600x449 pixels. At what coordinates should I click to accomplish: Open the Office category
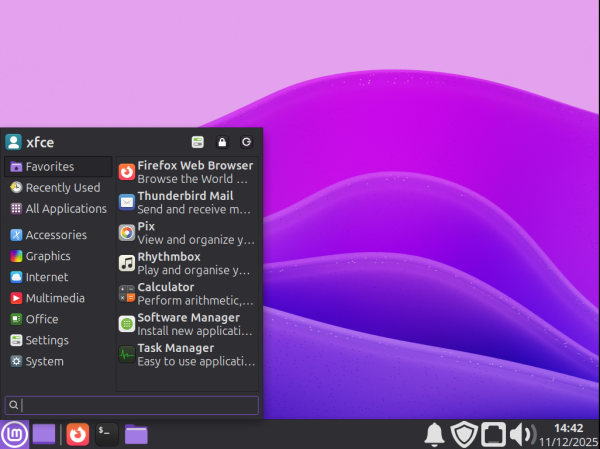coord(58,319)
